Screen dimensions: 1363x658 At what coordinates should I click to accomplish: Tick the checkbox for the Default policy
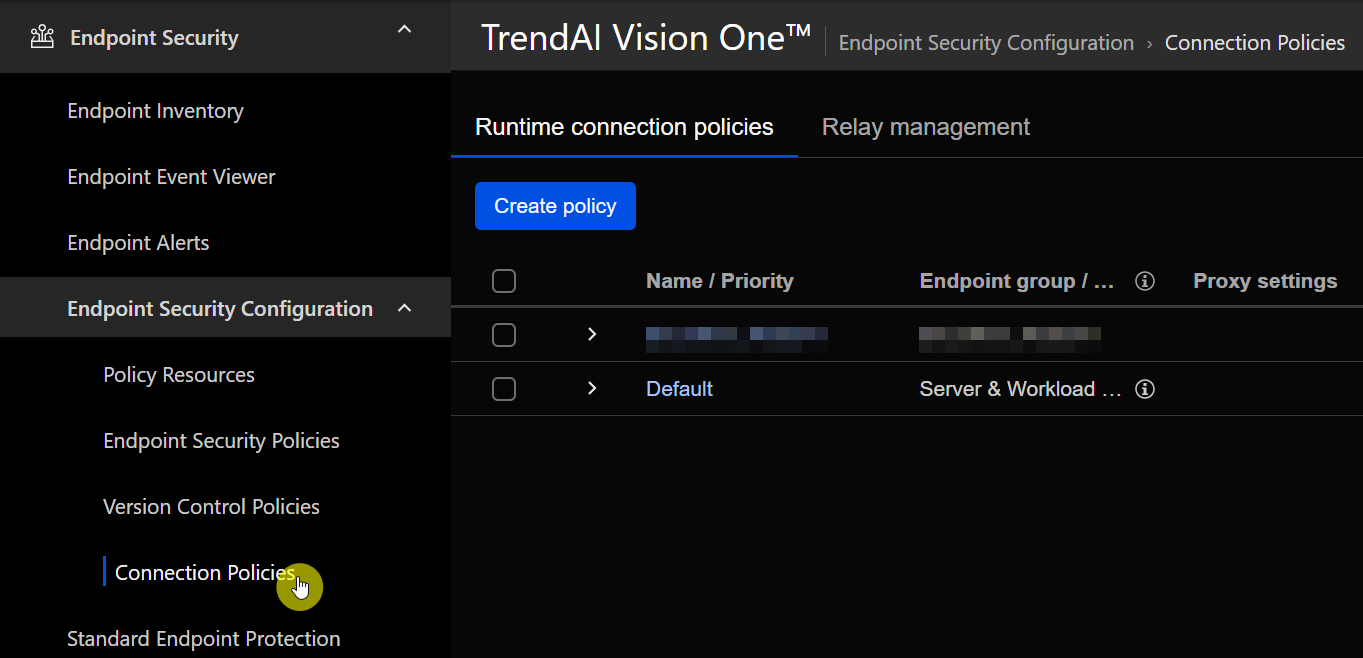click(x=504, y=389)
